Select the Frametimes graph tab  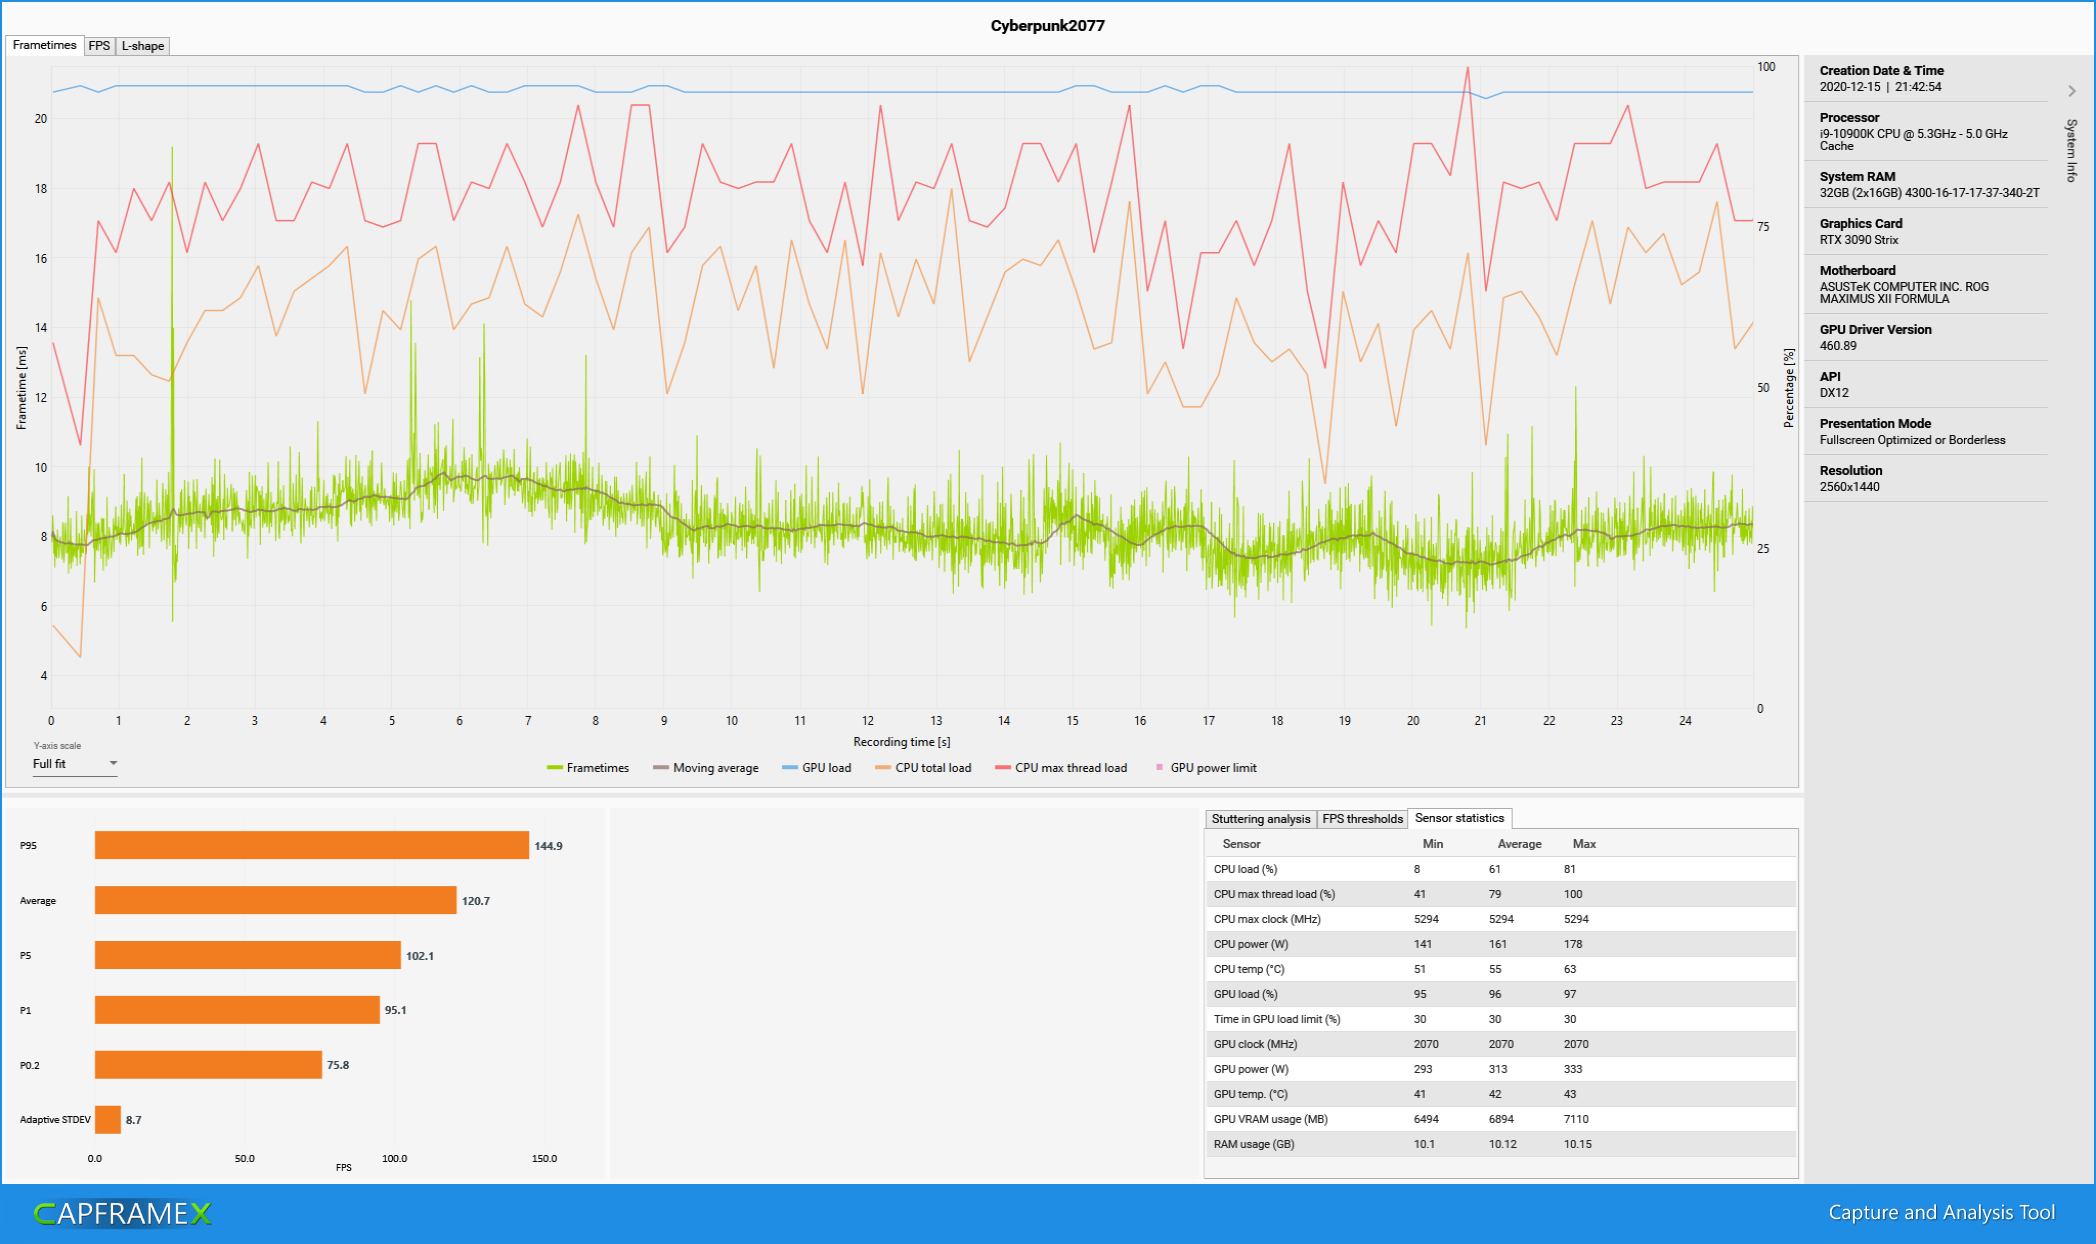pos(45,45)
